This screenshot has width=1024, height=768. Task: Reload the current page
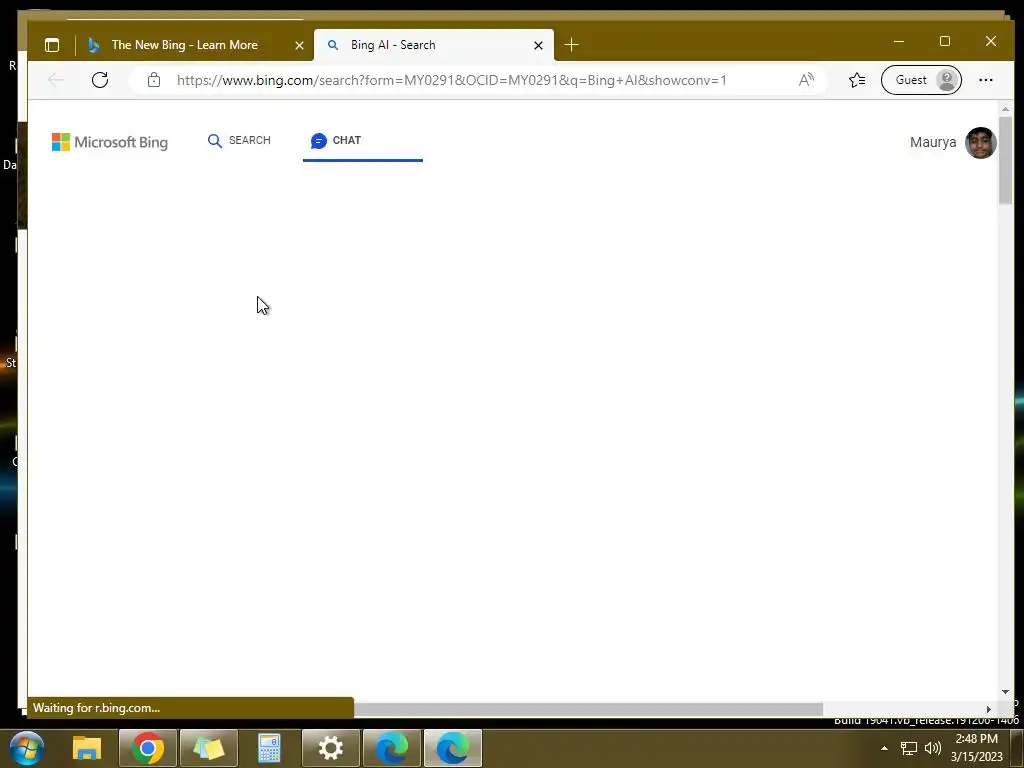[100, 80]
